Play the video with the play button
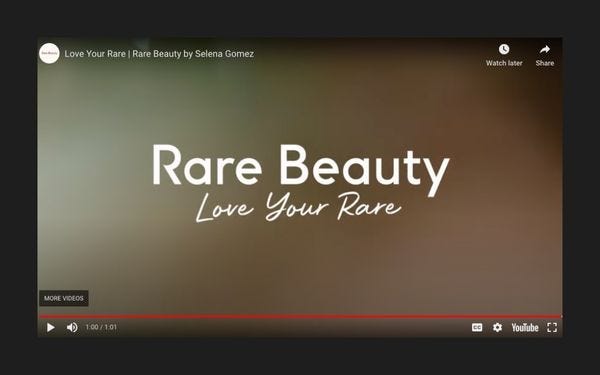Screen dimensions: 600x375 click(51, 328)
